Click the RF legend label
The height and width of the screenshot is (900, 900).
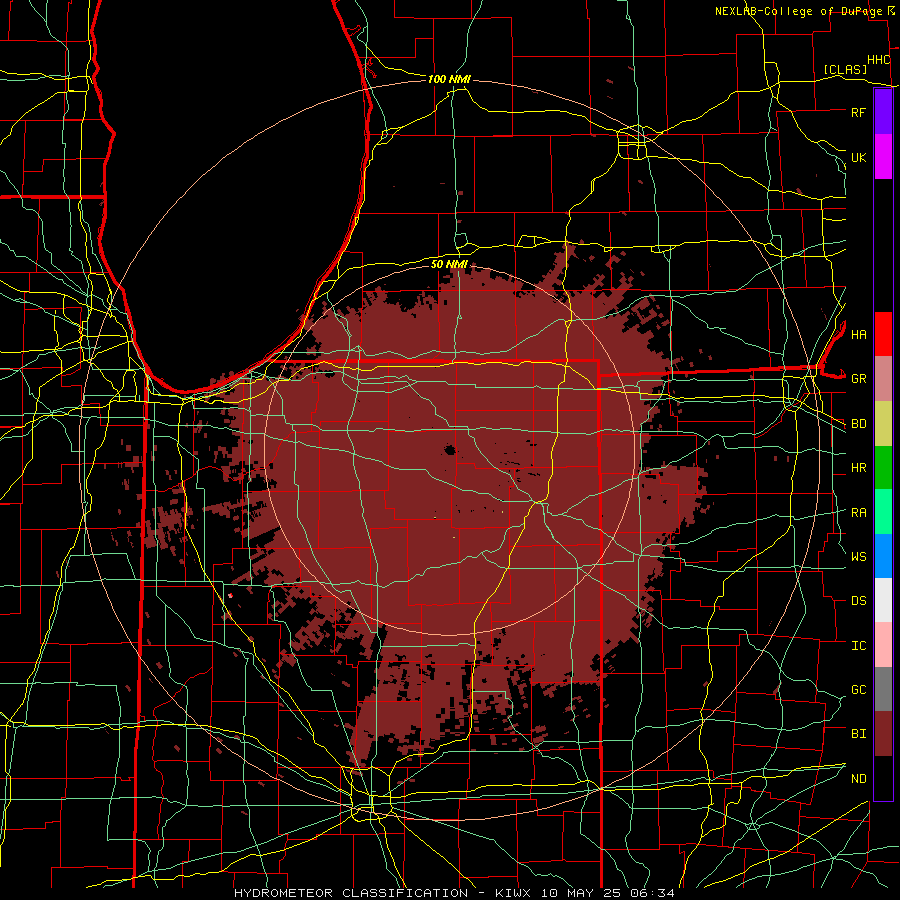pos(858,112)
